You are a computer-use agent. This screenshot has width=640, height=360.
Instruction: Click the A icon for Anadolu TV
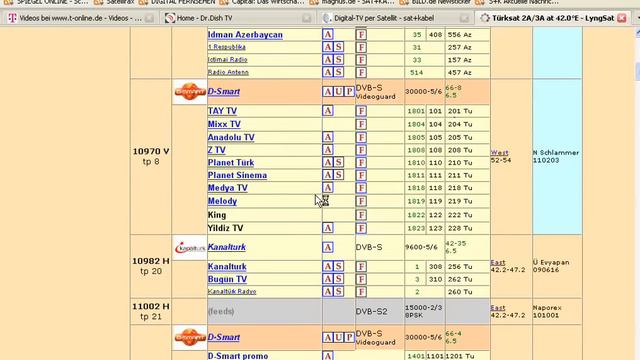point(328,137)
